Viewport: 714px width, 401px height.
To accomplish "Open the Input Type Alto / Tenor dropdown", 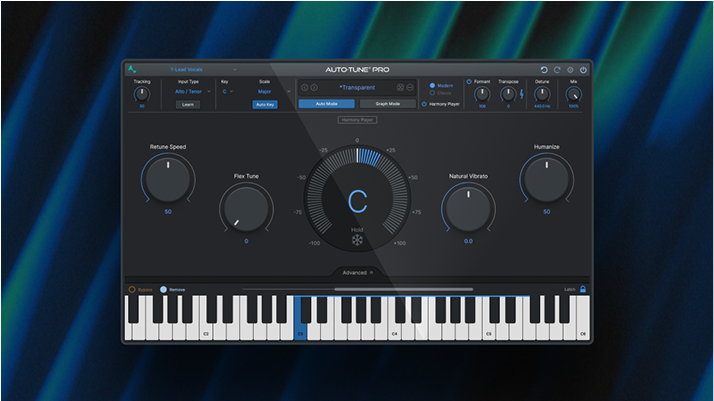I will click(x=188, y=91).
